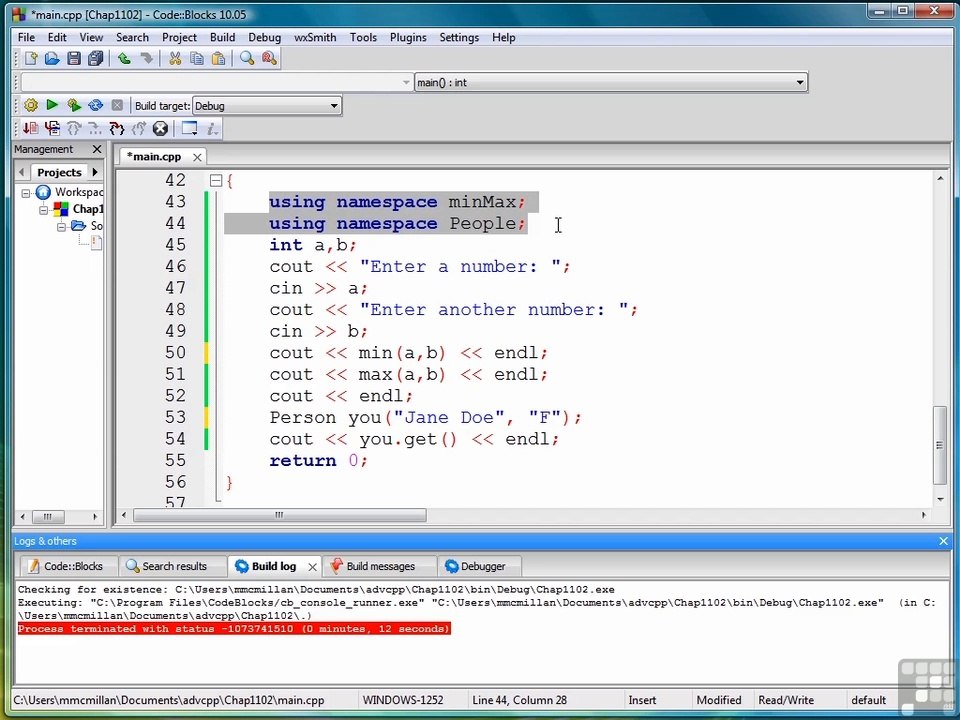Image resolution: width=960 pixels, height=720 pixels.
Task: Collapse the Chap1102 project tree node
Action: point(43,210)
